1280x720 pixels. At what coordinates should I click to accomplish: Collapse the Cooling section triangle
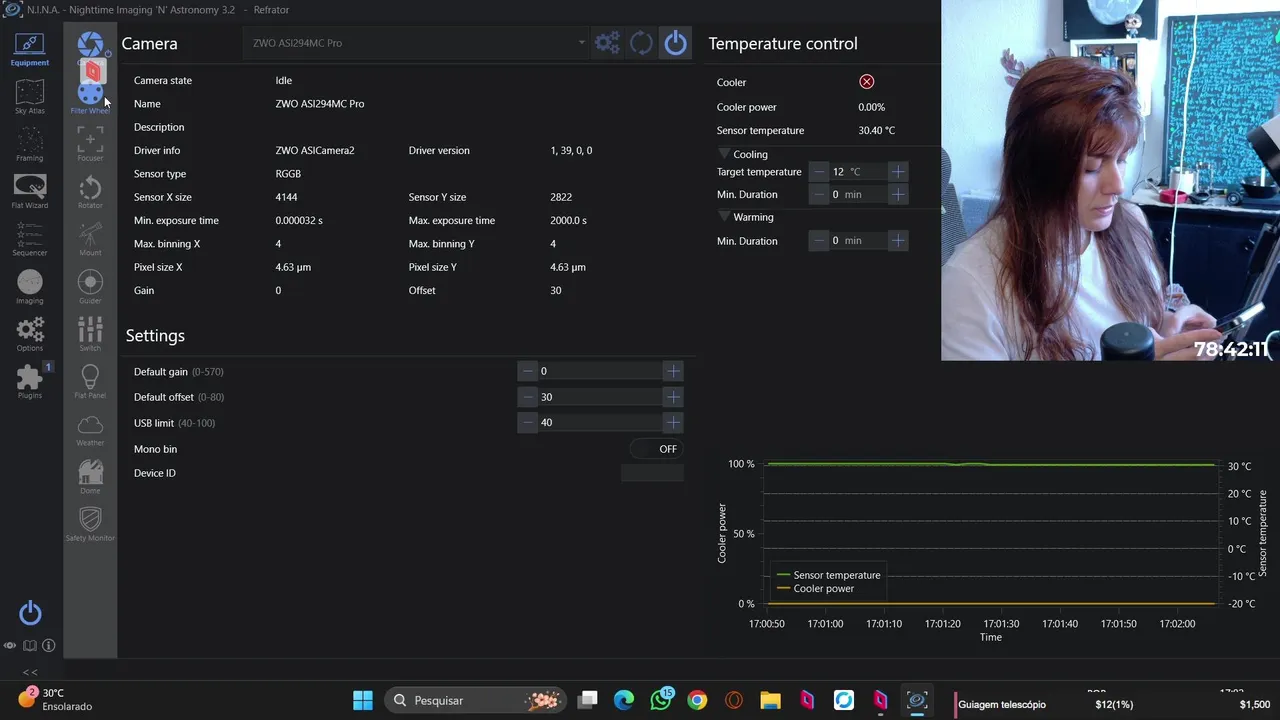724,154
